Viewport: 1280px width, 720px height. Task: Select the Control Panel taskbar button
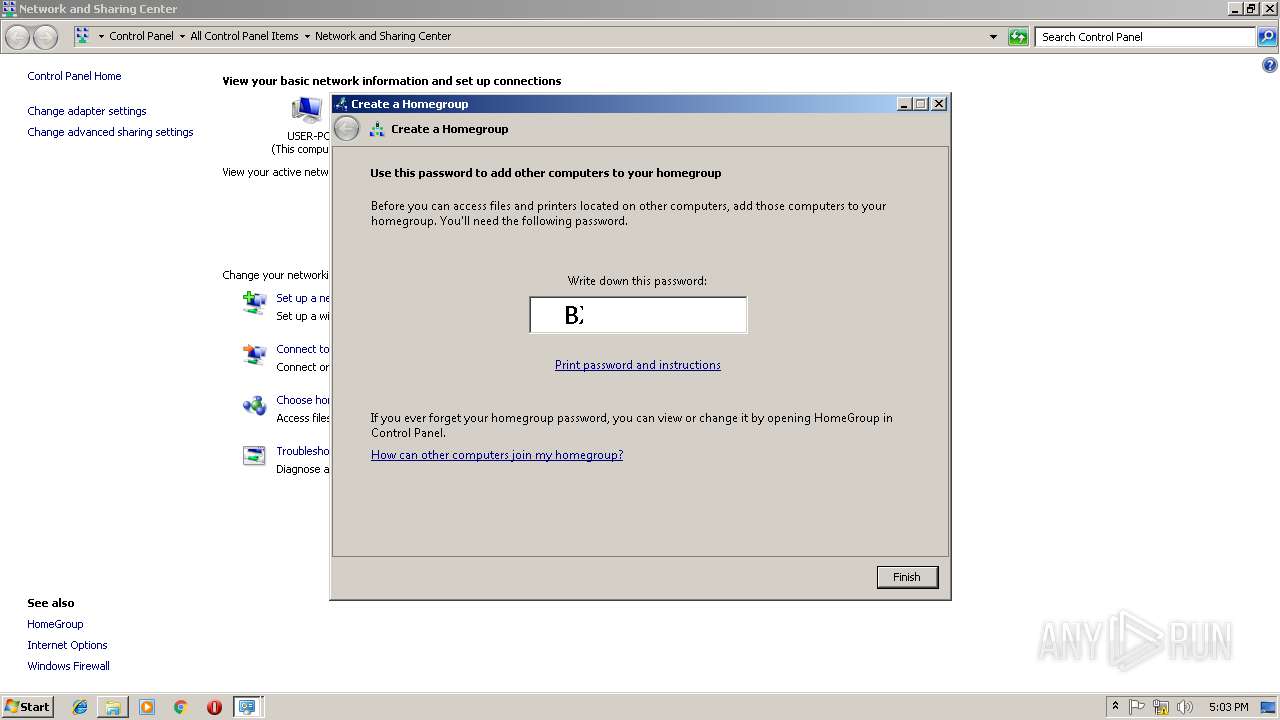(246, 707)
